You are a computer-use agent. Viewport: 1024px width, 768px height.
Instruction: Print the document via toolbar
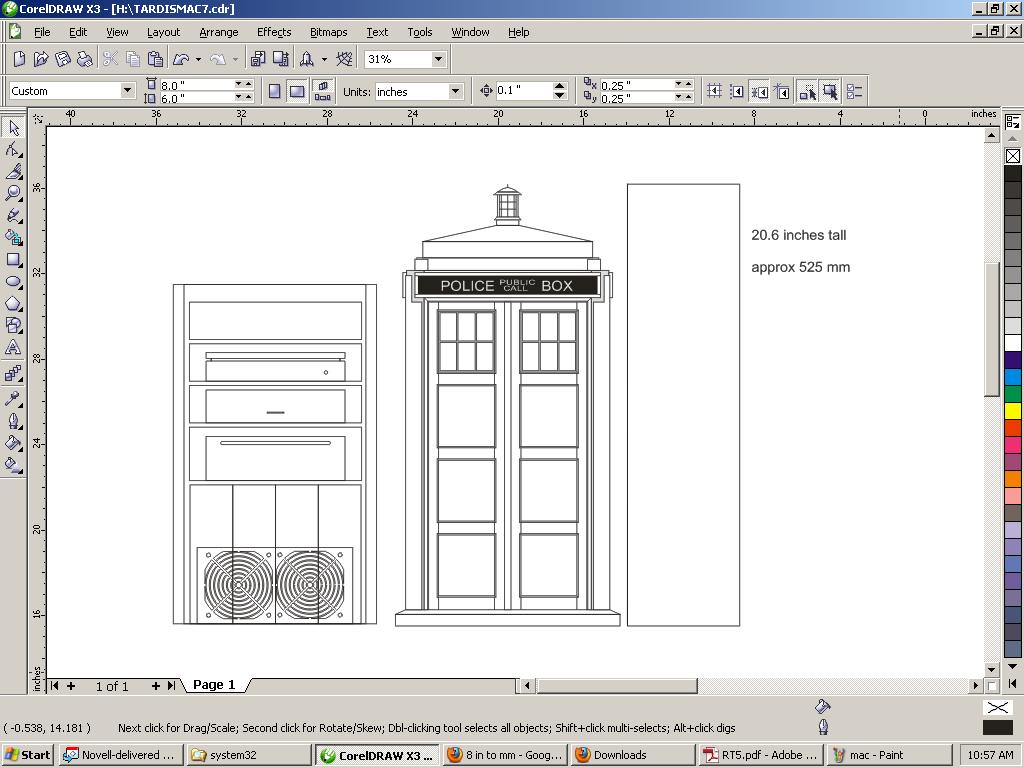point(84,59)
